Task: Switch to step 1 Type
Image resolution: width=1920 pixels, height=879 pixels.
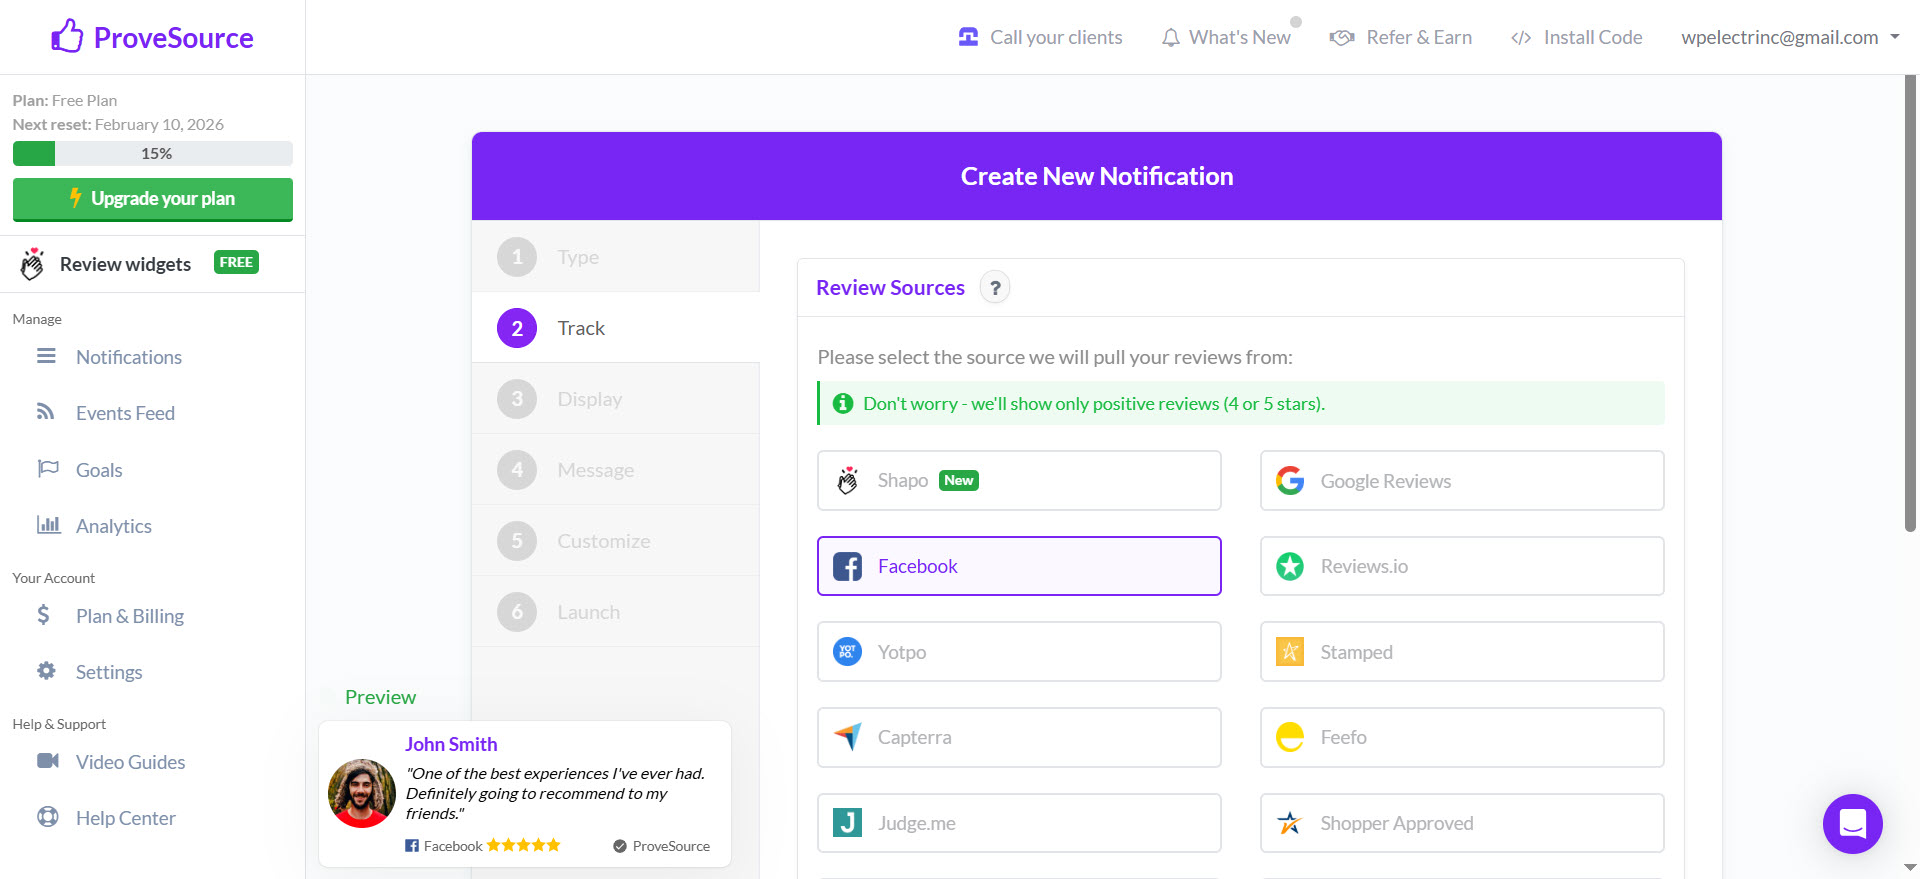Action: click(578, 257)
